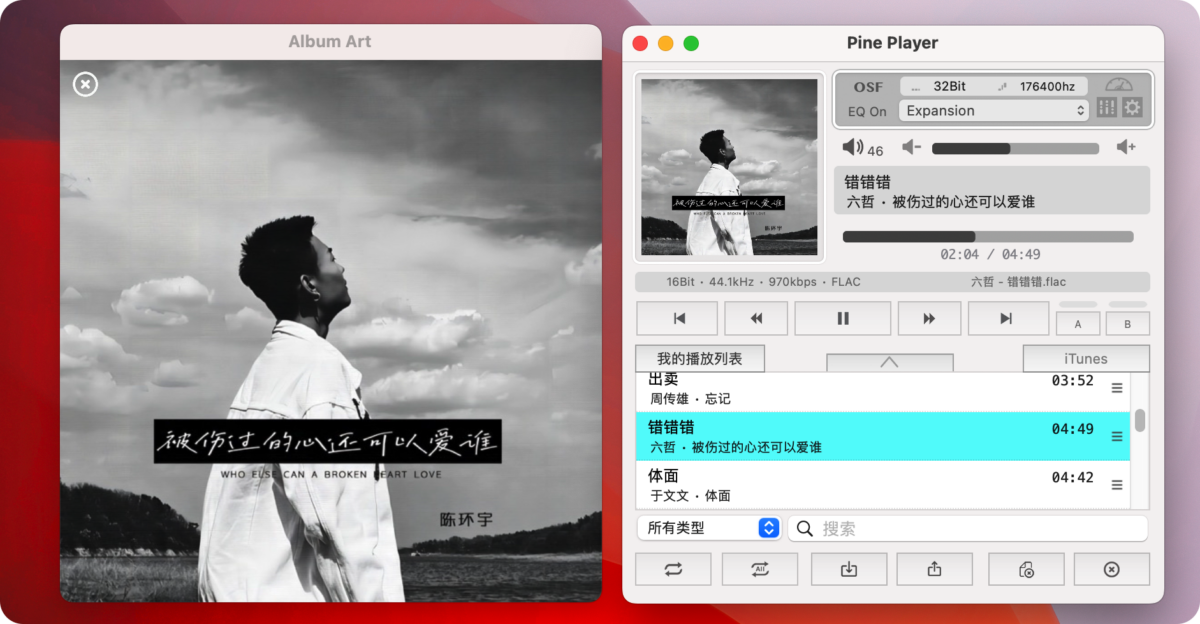Image resolution: width=1200 pixels, height=624 pixels.
Task: Click the 周传雄 · 忘记 artist line
Action: 690,399
